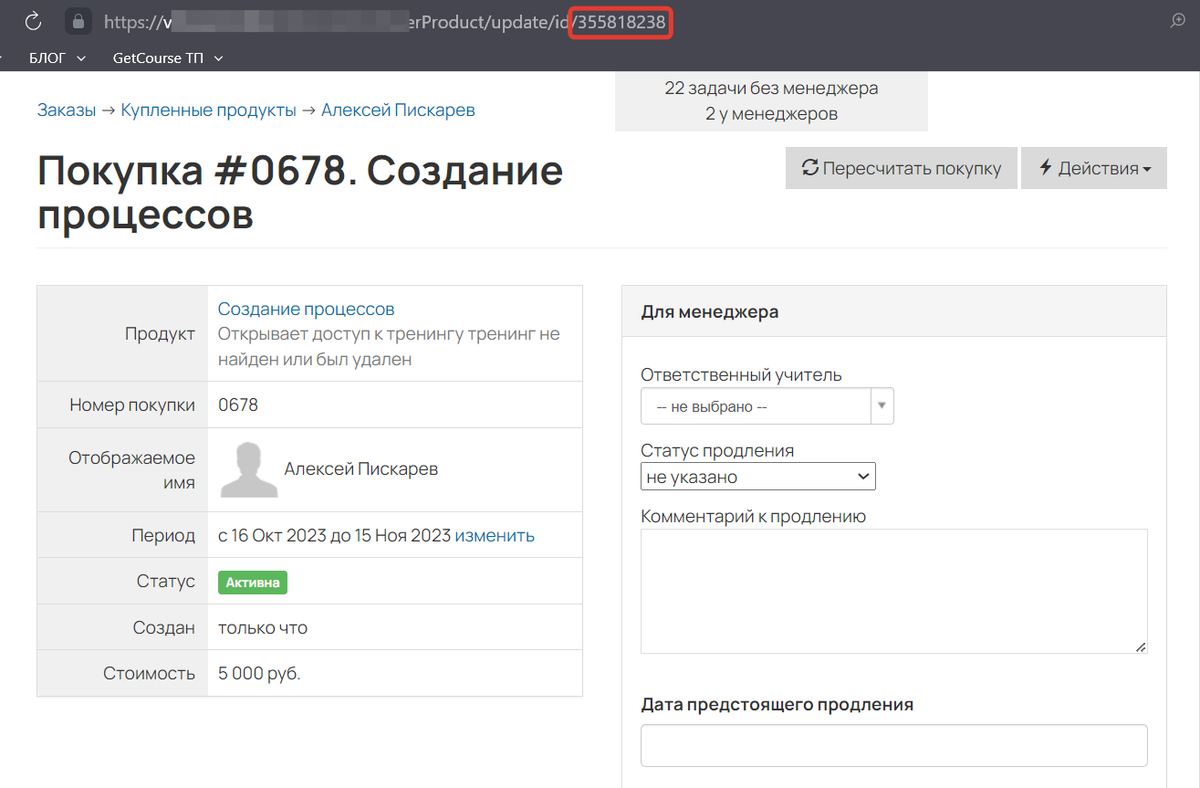
Task: Click the zoom magnifier icon in address bar
Action: click(x=1177, y=21)
